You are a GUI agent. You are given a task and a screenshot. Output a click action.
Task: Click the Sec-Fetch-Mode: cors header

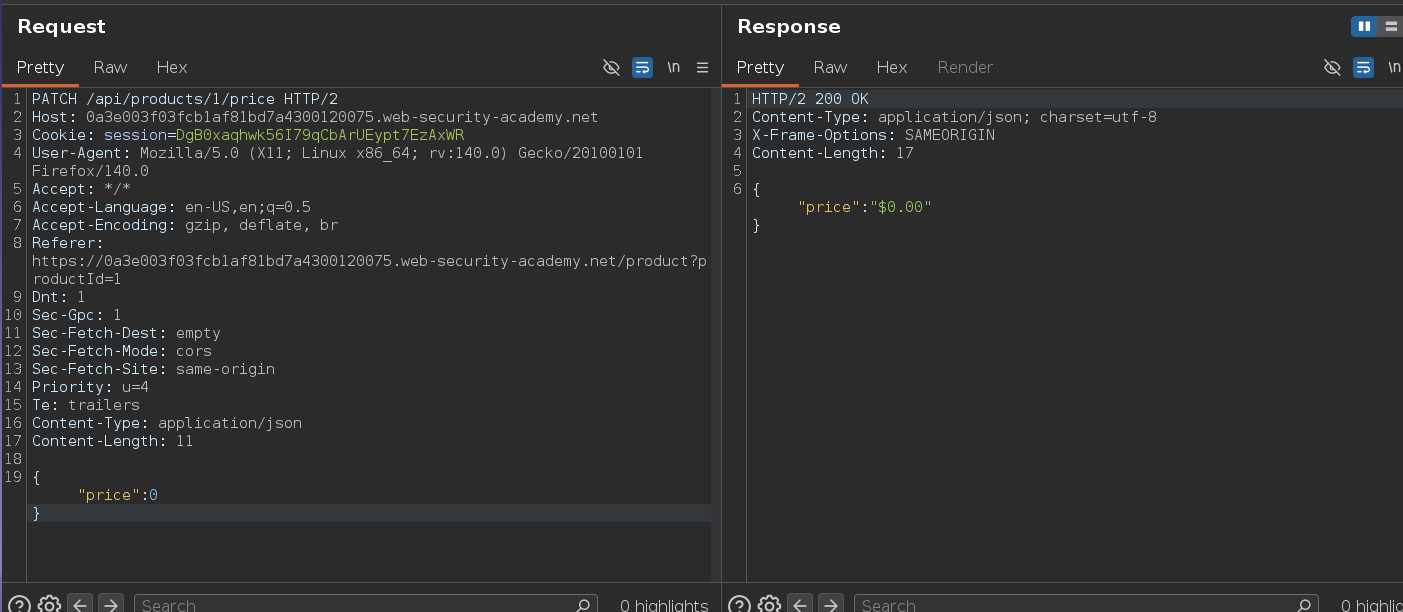click(122, 351)
